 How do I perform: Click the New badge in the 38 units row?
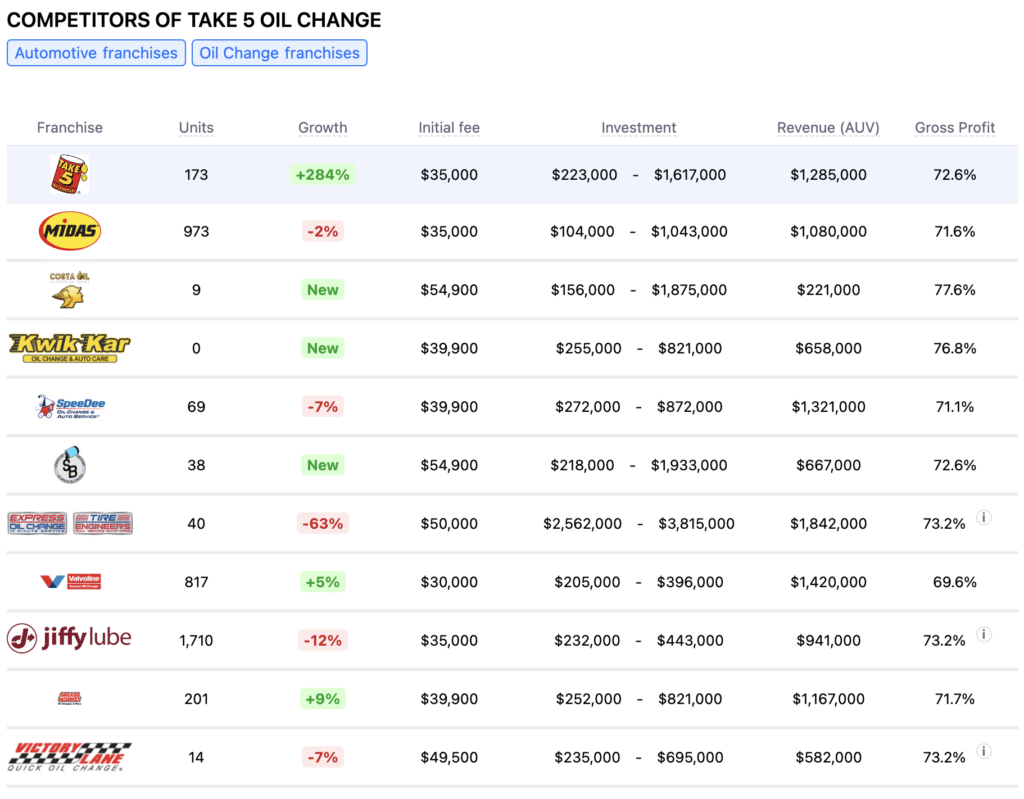coord(323,465)
